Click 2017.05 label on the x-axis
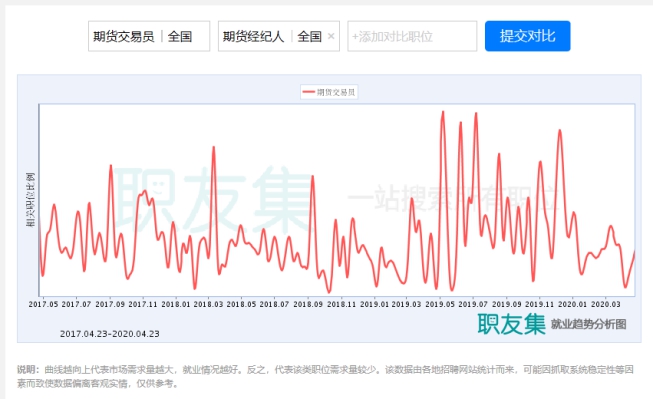Screen dimensions: 653x399 [43, 304]
